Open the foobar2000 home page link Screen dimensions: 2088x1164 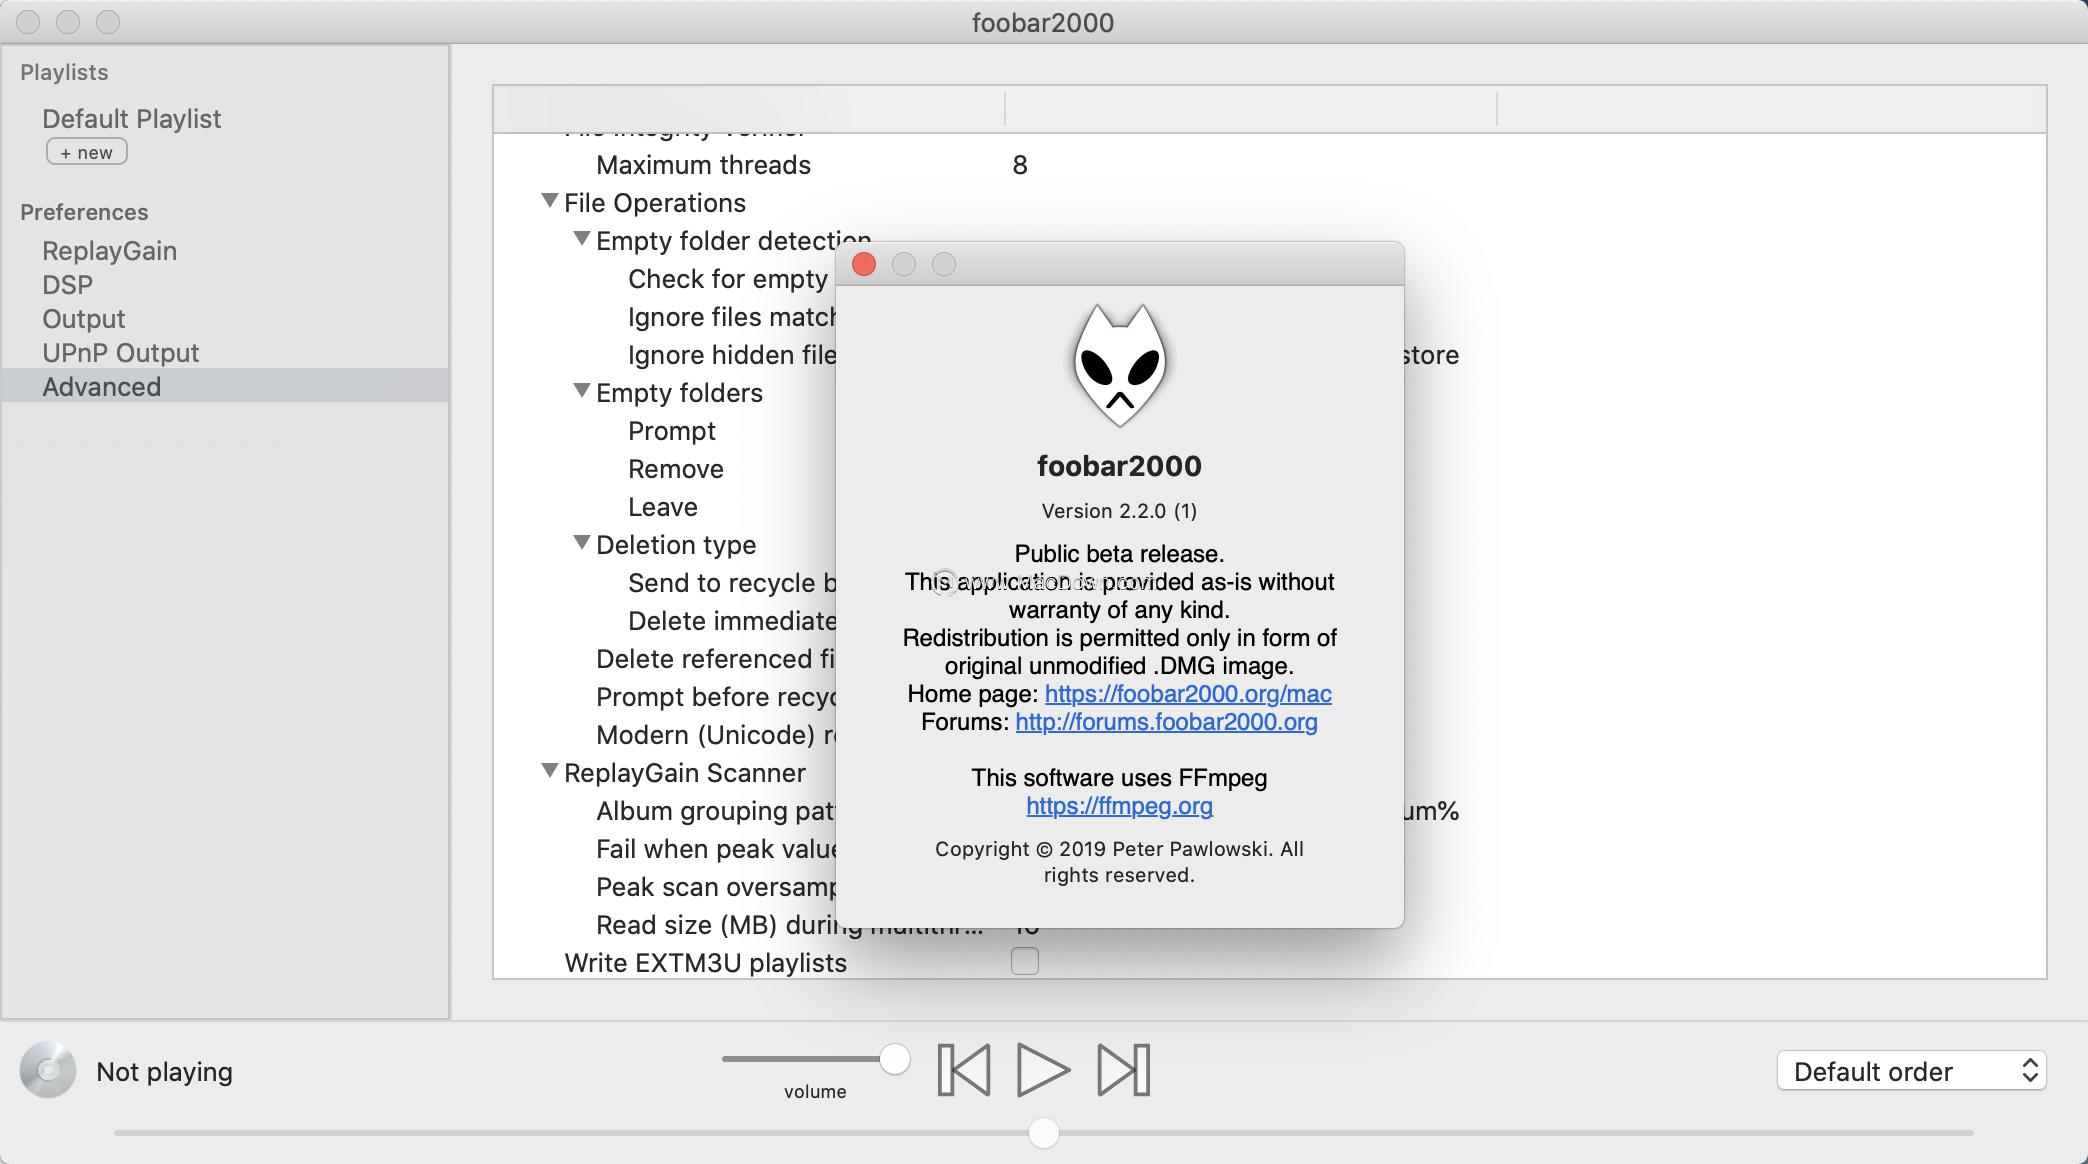coord(1187,693)
